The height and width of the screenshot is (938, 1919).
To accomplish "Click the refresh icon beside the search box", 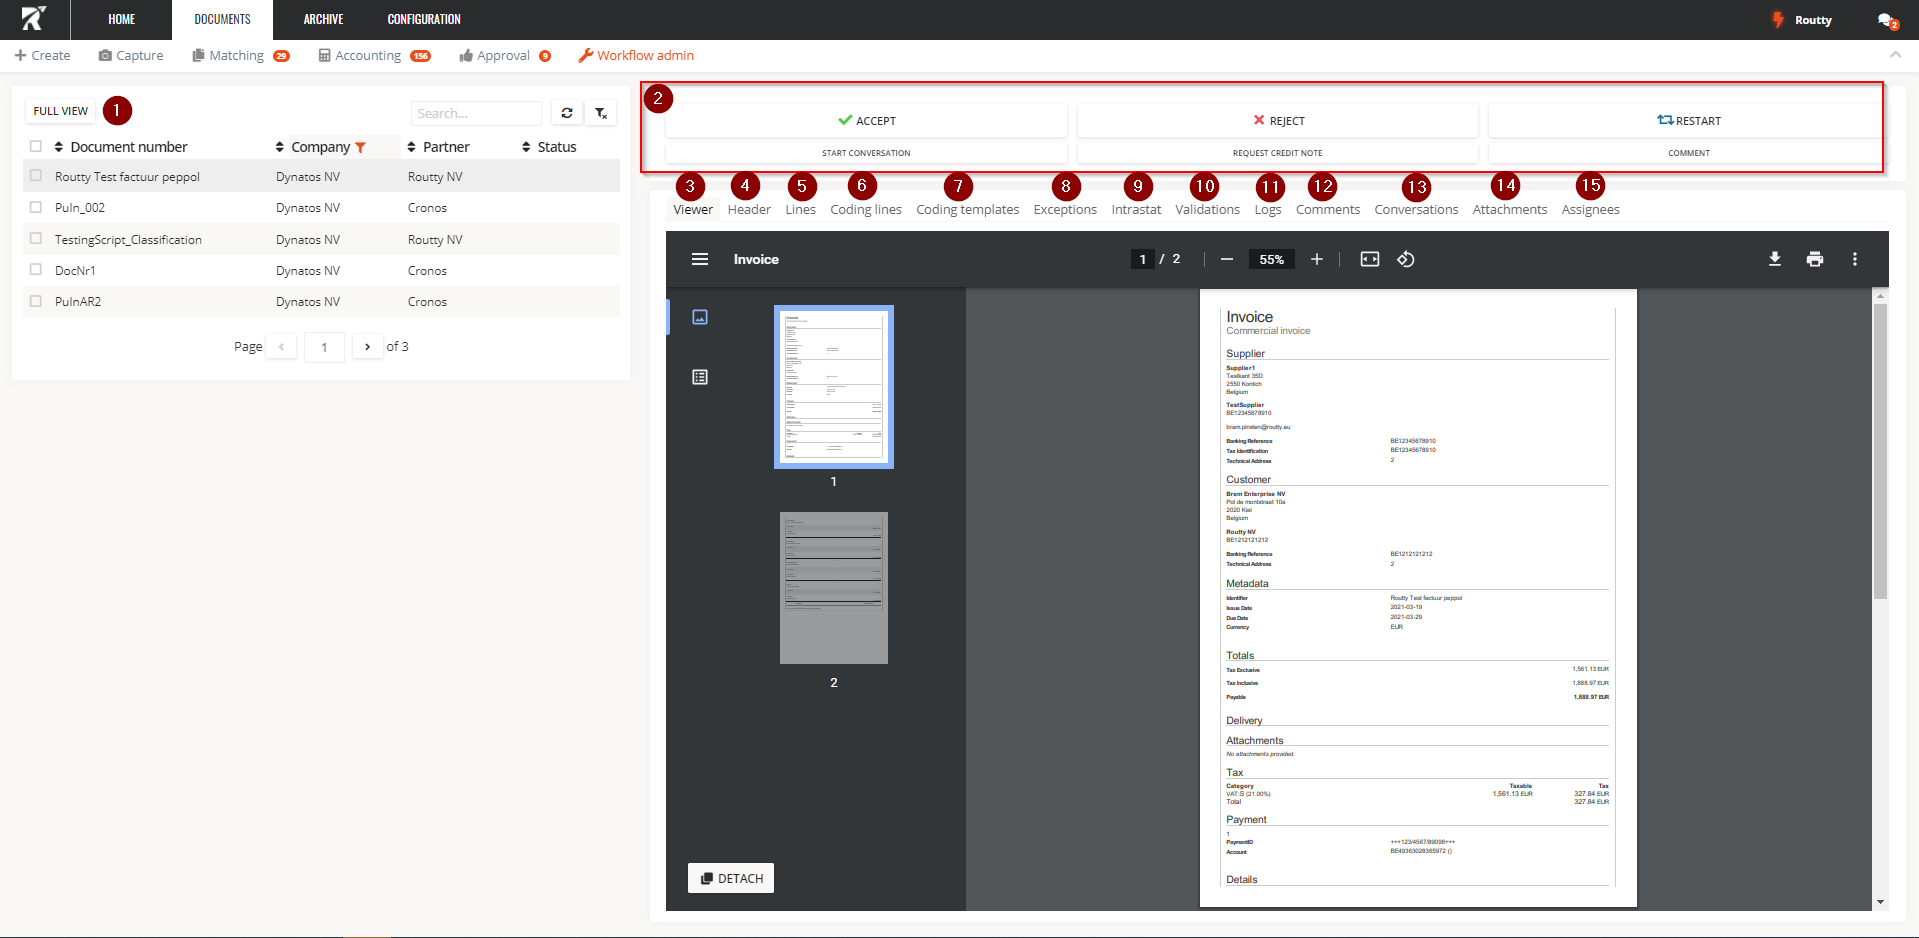I will pyautogui.click(x=567, y=113).
